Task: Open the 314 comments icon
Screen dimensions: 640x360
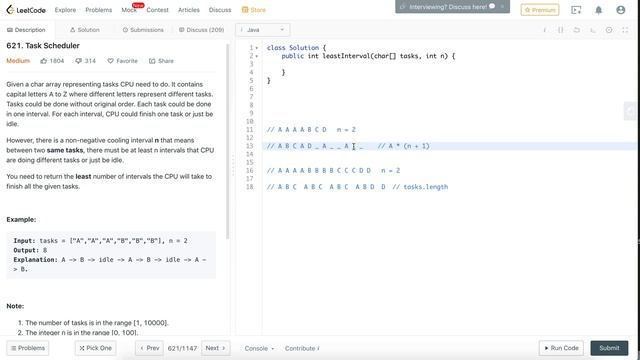Action: pyautogui.click(x=85, y=61)
